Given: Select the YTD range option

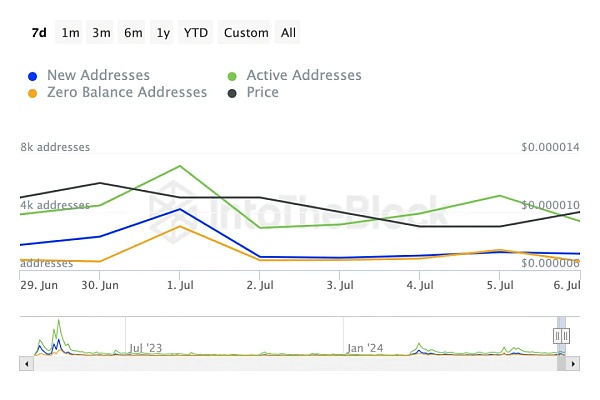Looking at the screenshot, I should 196,33.
